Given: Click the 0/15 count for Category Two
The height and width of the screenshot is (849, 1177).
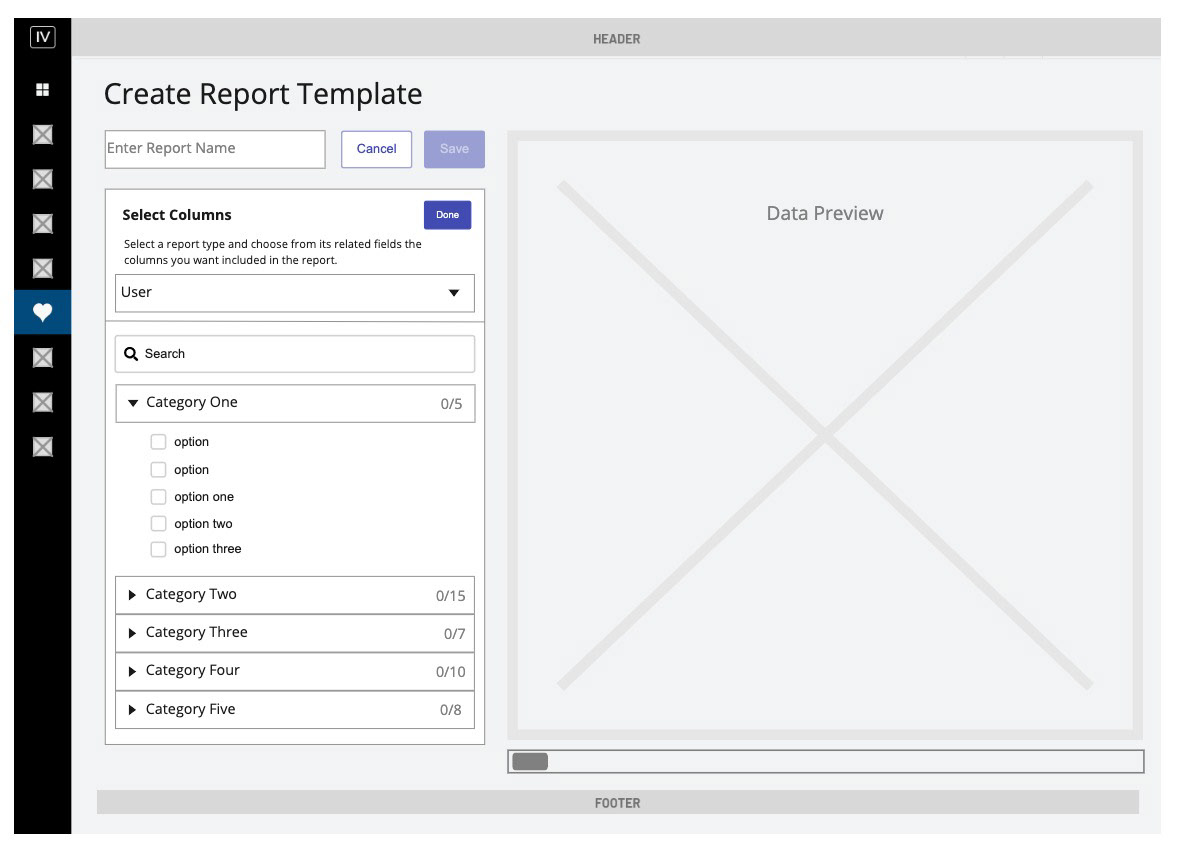Looking at the screenshot, I should point(450,596).
